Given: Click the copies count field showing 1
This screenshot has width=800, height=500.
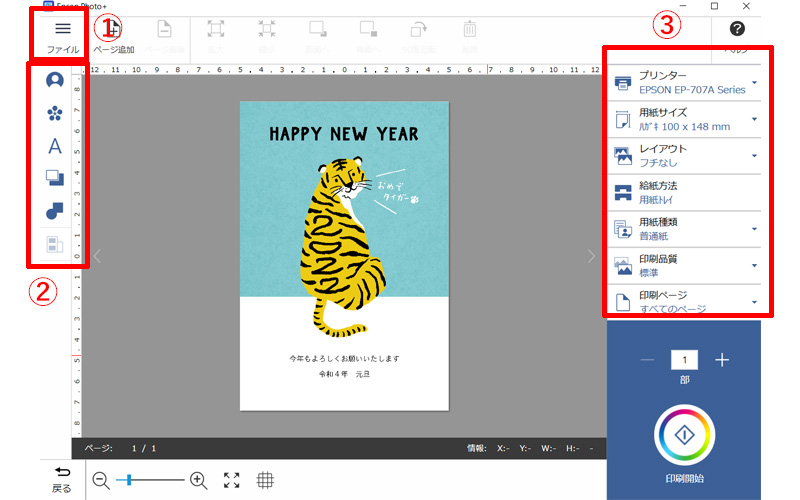Looking at the screenshot, I should [x=684, y=360].
